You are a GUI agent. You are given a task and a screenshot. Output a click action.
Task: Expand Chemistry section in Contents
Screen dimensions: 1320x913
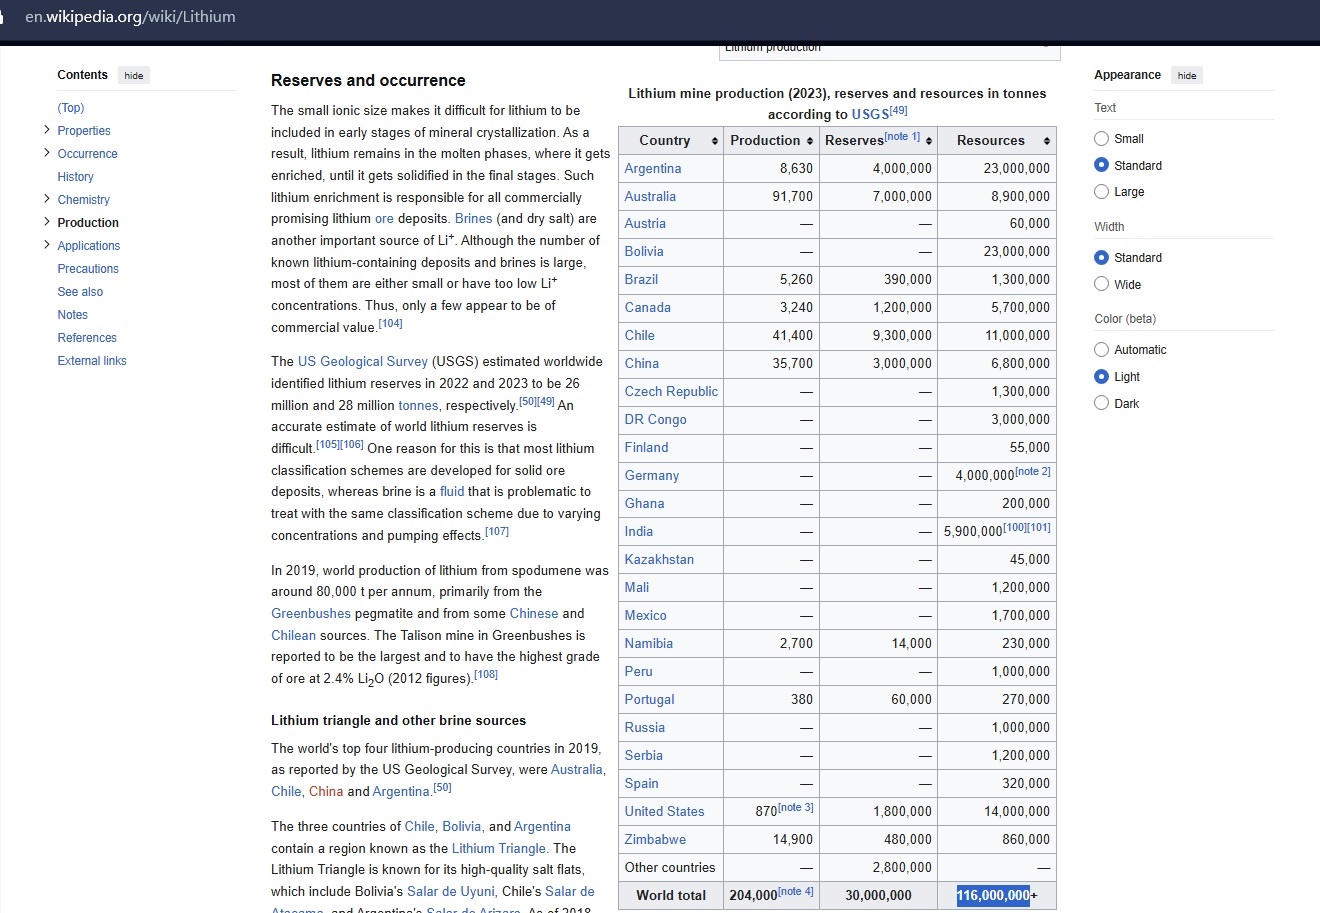(47, 199)
